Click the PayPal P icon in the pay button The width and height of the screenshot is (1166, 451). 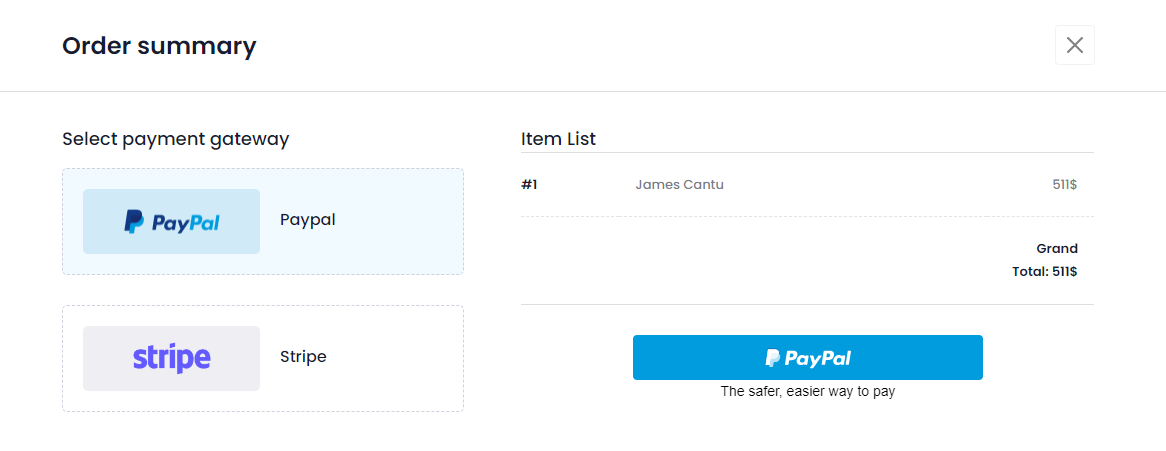coord(773,358)
